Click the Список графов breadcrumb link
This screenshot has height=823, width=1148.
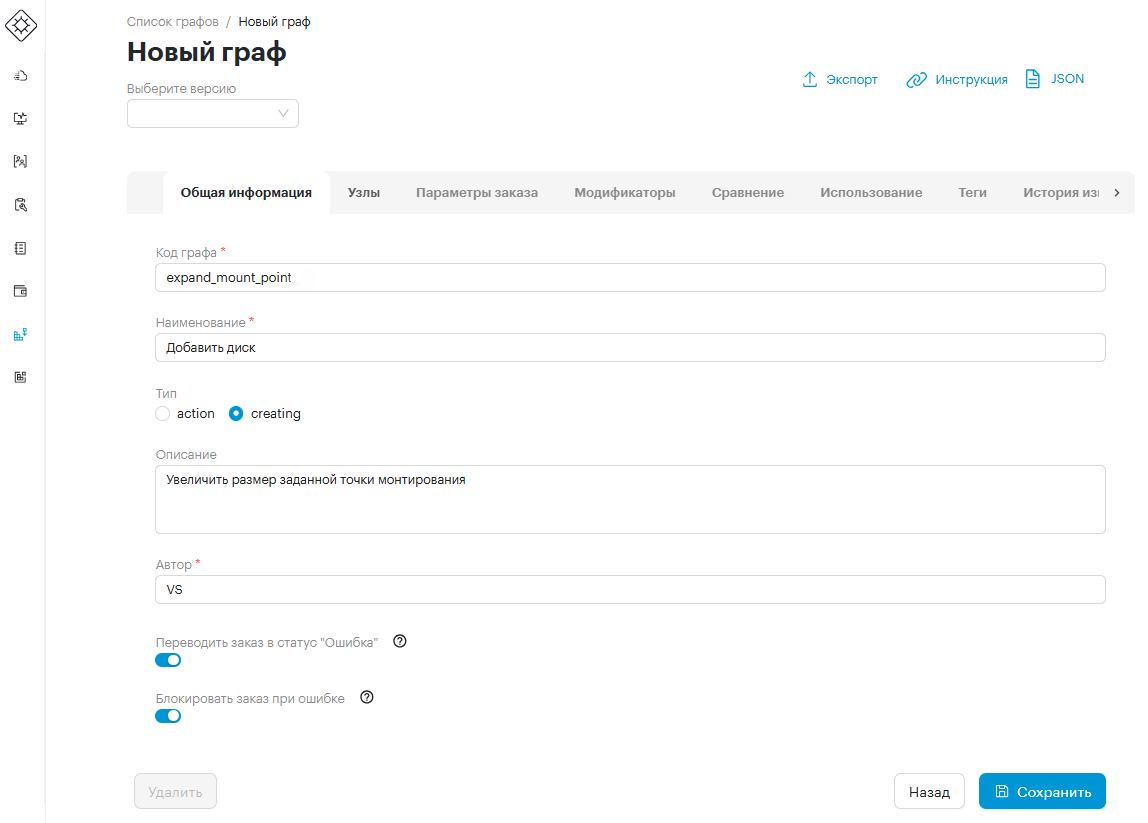click(x=173, y=22)
